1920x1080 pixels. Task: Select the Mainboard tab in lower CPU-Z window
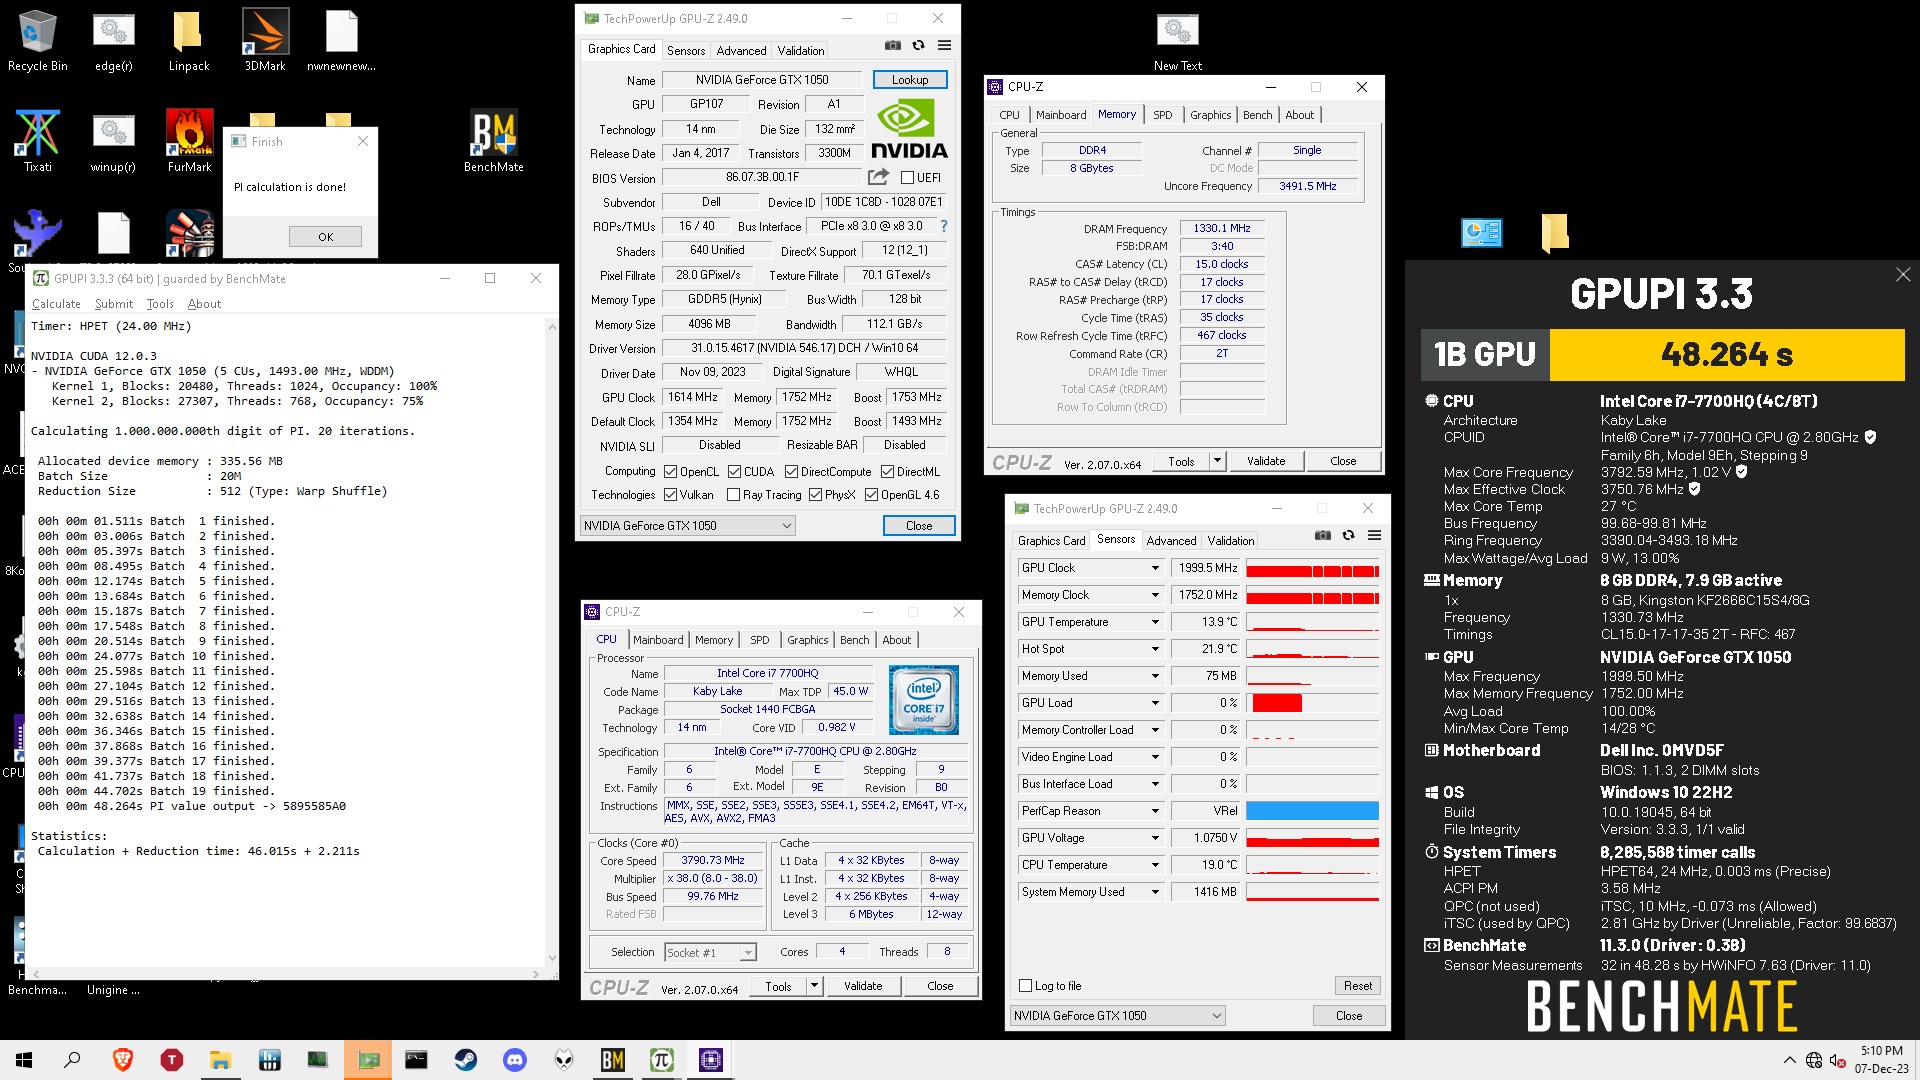tap(658, 640)
